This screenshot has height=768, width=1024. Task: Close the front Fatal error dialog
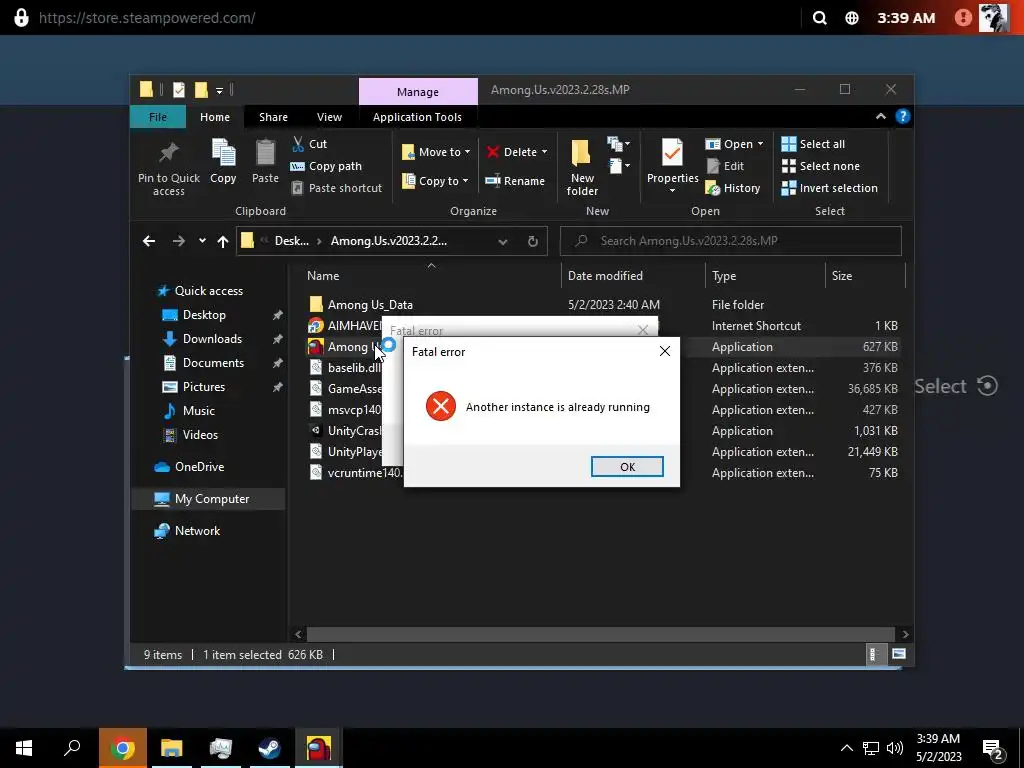[665, 351]
